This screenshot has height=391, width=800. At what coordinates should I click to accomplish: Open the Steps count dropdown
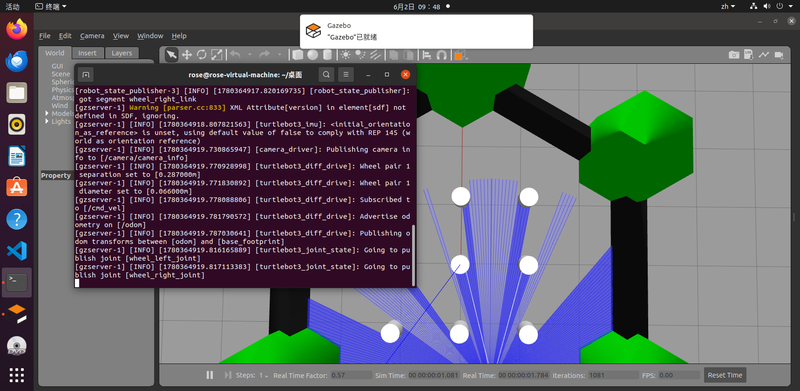[x=264, y=375]
